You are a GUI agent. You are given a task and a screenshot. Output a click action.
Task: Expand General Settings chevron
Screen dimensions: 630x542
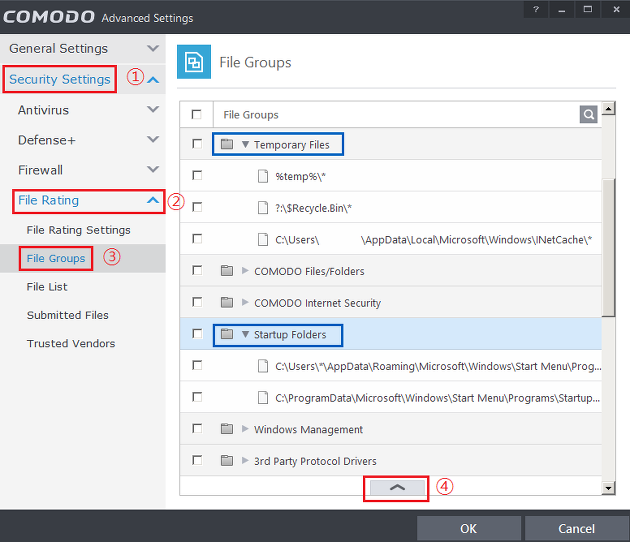tap(153, 49)
